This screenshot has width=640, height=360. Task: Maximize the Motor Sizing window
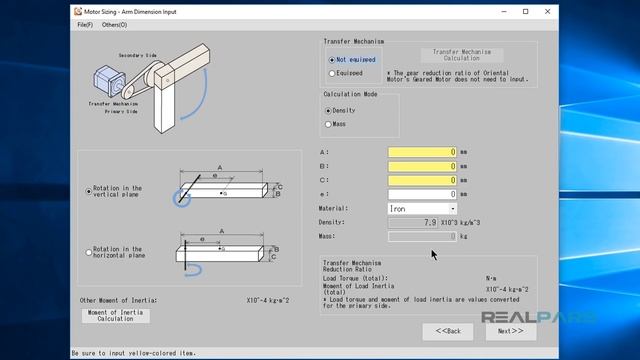(526, 12)
